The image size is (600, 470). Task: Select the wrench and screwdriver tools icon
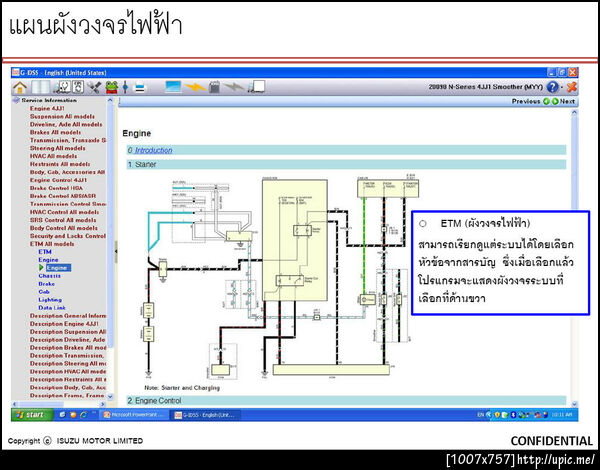coord(94,87)
